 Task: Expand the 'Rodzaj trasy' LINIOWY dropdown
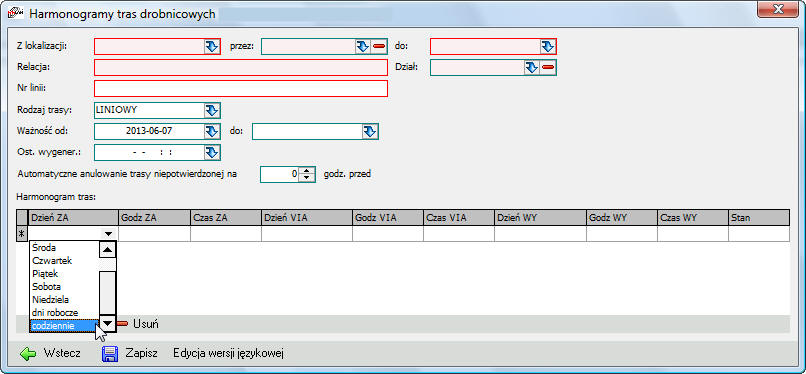[x=212, y=110]
